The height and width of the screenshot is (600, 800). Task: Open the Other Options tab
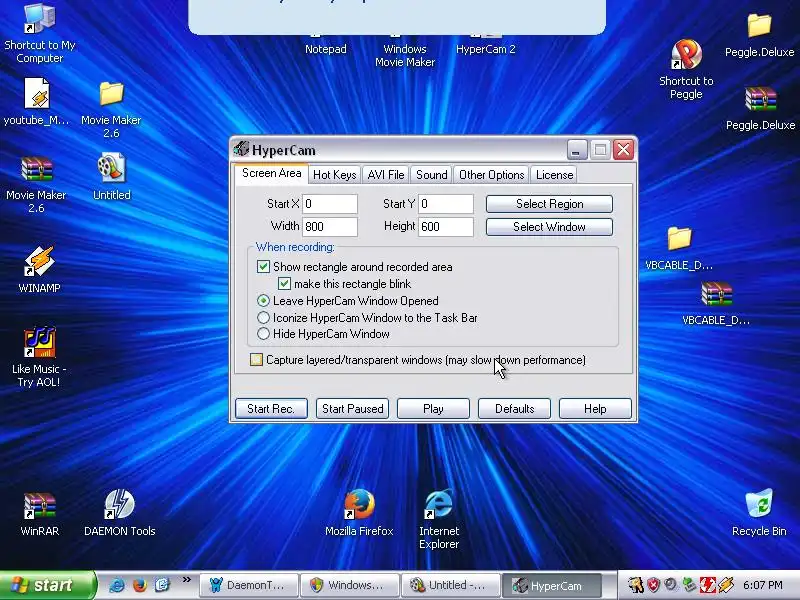pos(491,175)
